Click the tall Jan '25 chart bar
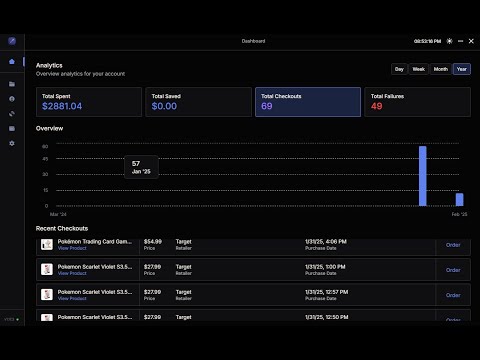 pyautogui.click(x=423, y=176)
